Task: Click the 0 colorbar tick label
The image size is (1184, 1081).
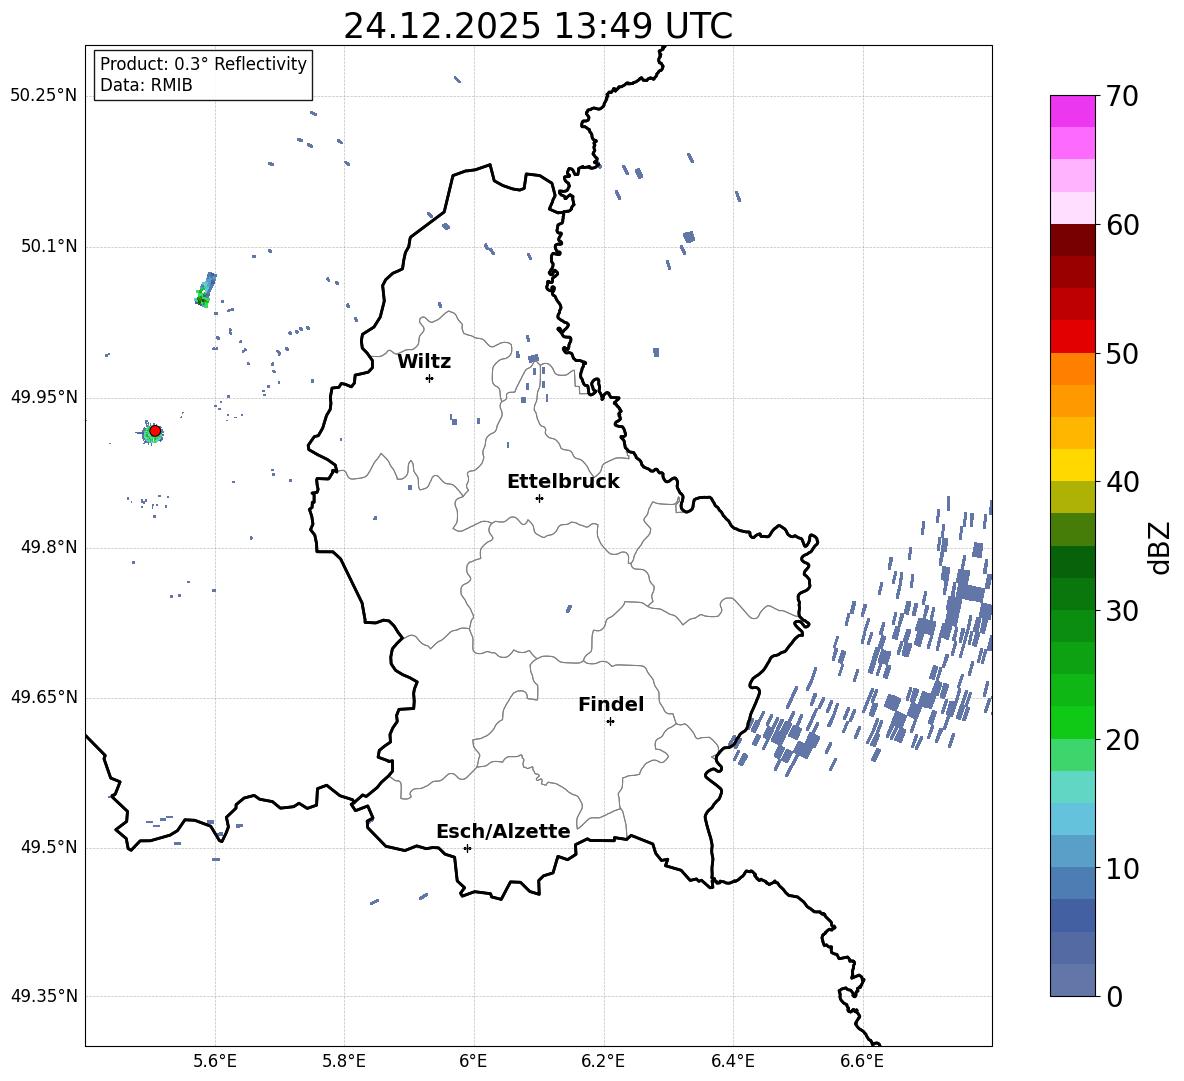Action: 1114,996
